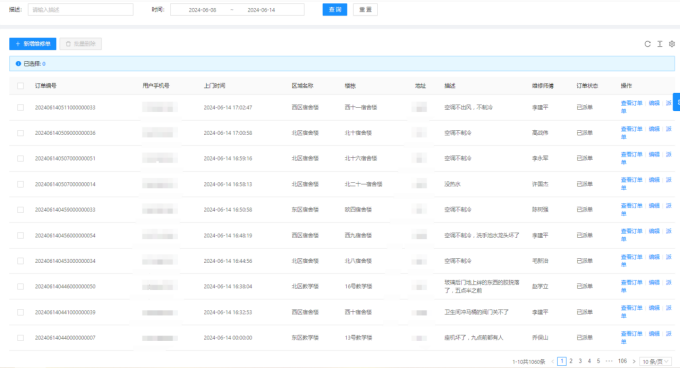
Task: Click 查看订单 for order ending 0453000000034
Action: pos(631,257)
